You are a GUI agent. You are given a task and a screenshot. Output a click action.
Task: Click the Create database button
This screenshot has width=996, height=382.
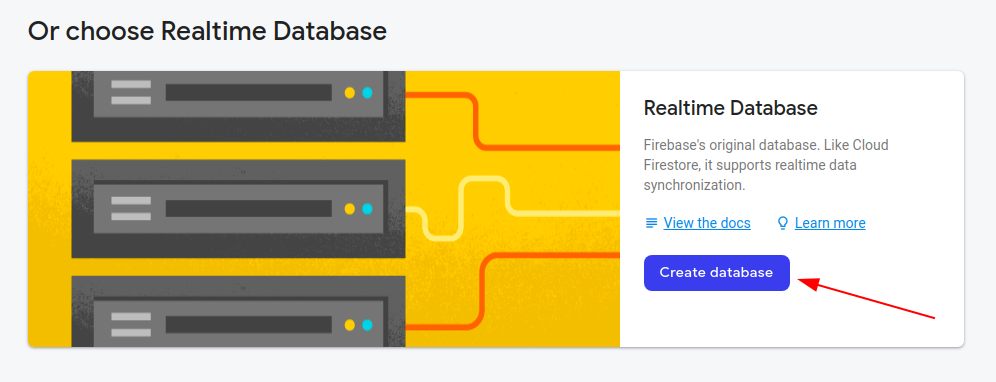[x=717, y=273]
